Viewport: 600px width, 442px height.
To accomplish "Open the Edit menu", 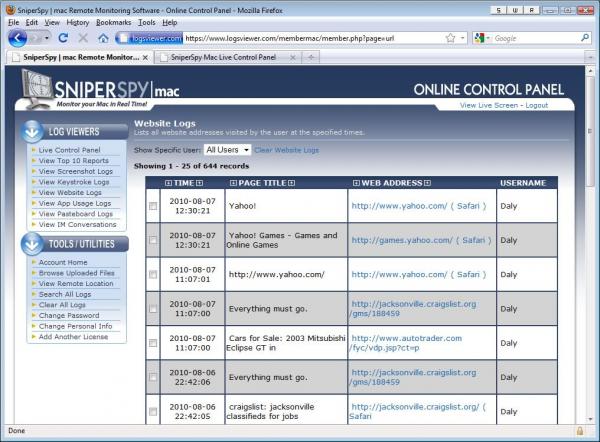I will pyautogui.click(x=31, y=23).
